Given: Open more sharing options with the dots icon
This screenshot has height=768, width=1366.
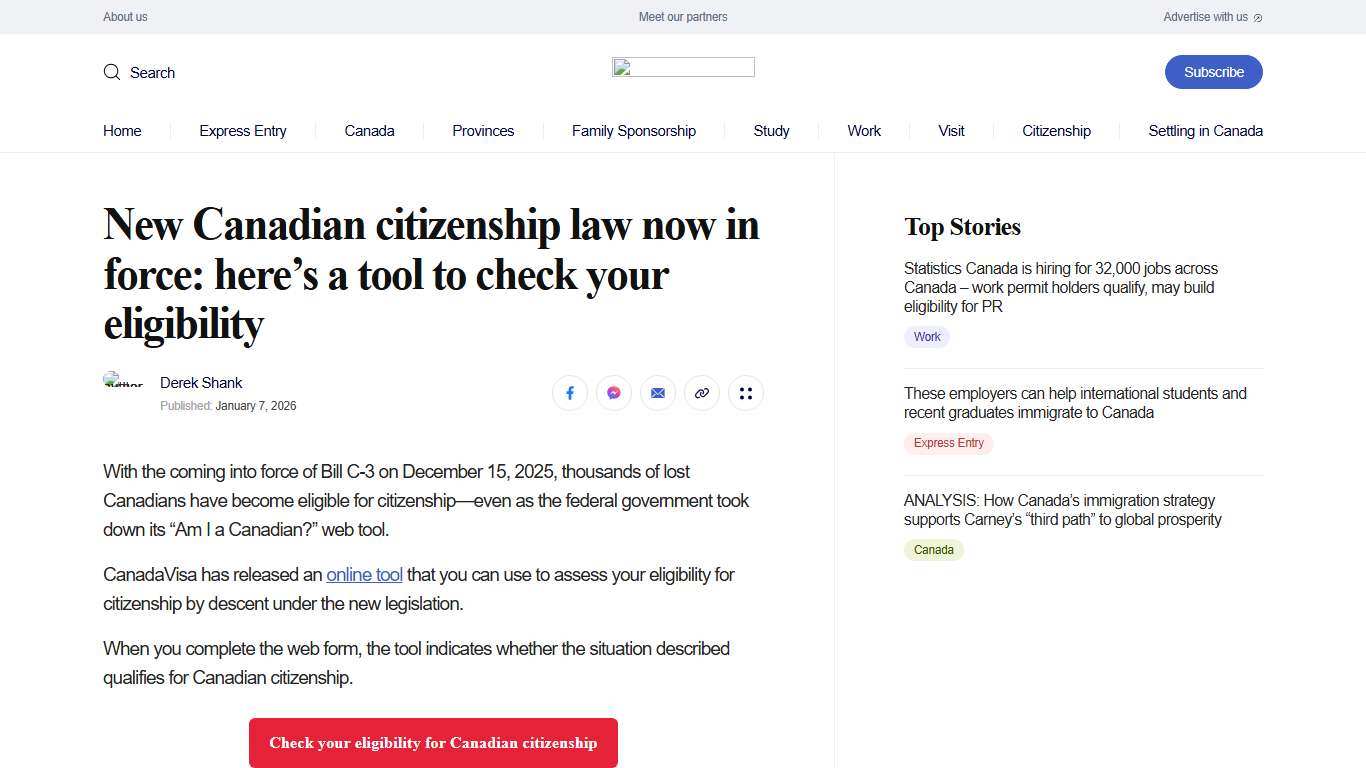Looking at the screenshot, I should tap(746, 393).
